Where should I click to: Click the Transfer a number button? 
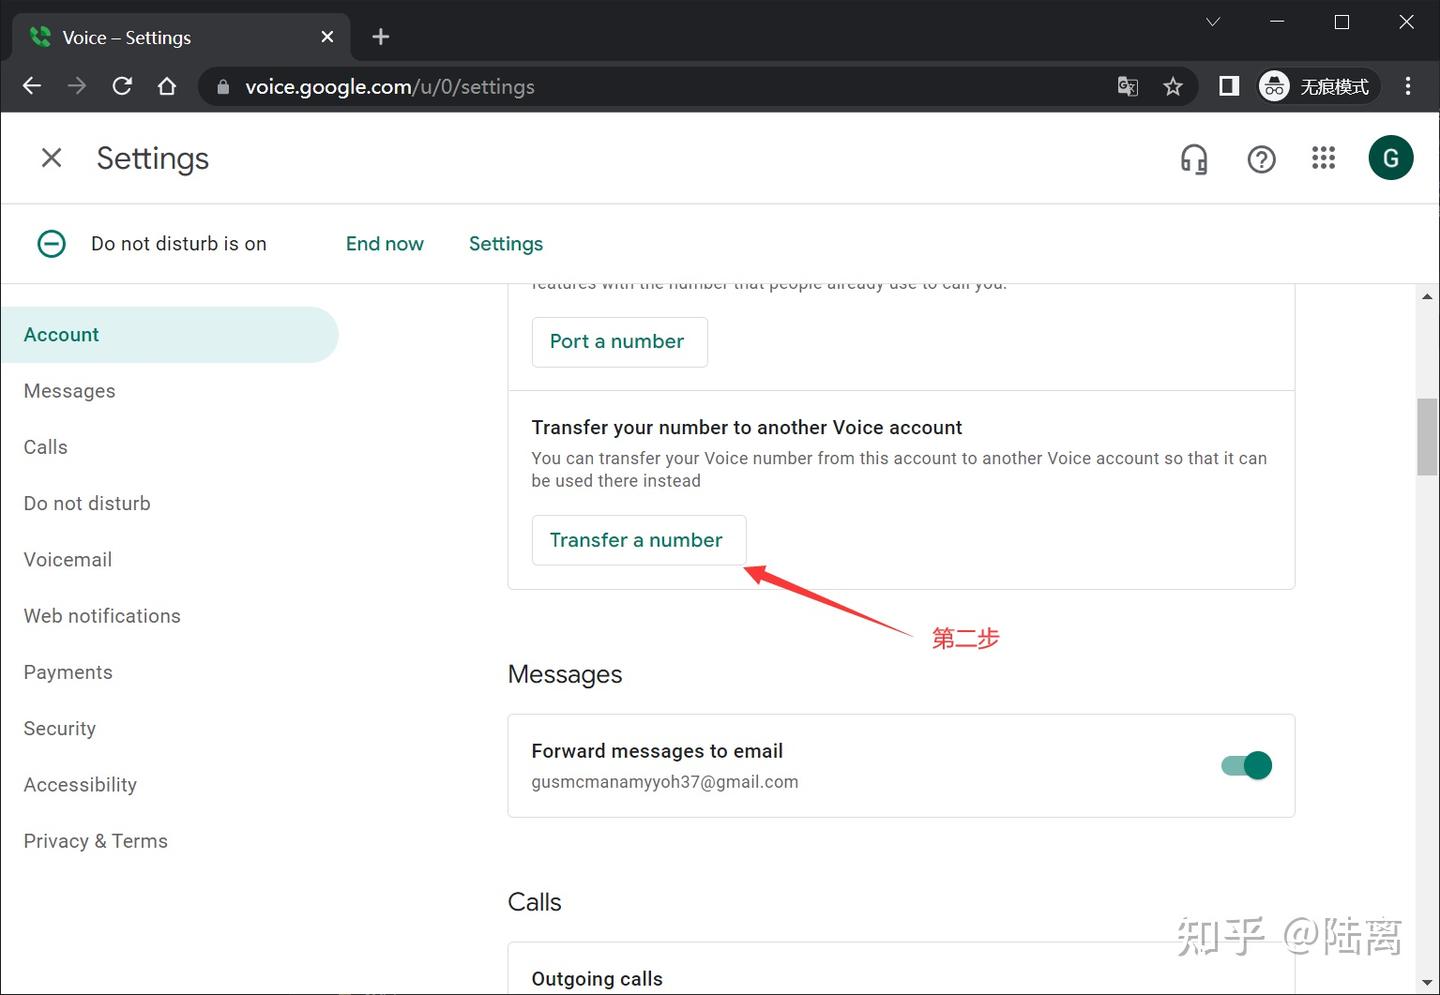tap(638, 540)
